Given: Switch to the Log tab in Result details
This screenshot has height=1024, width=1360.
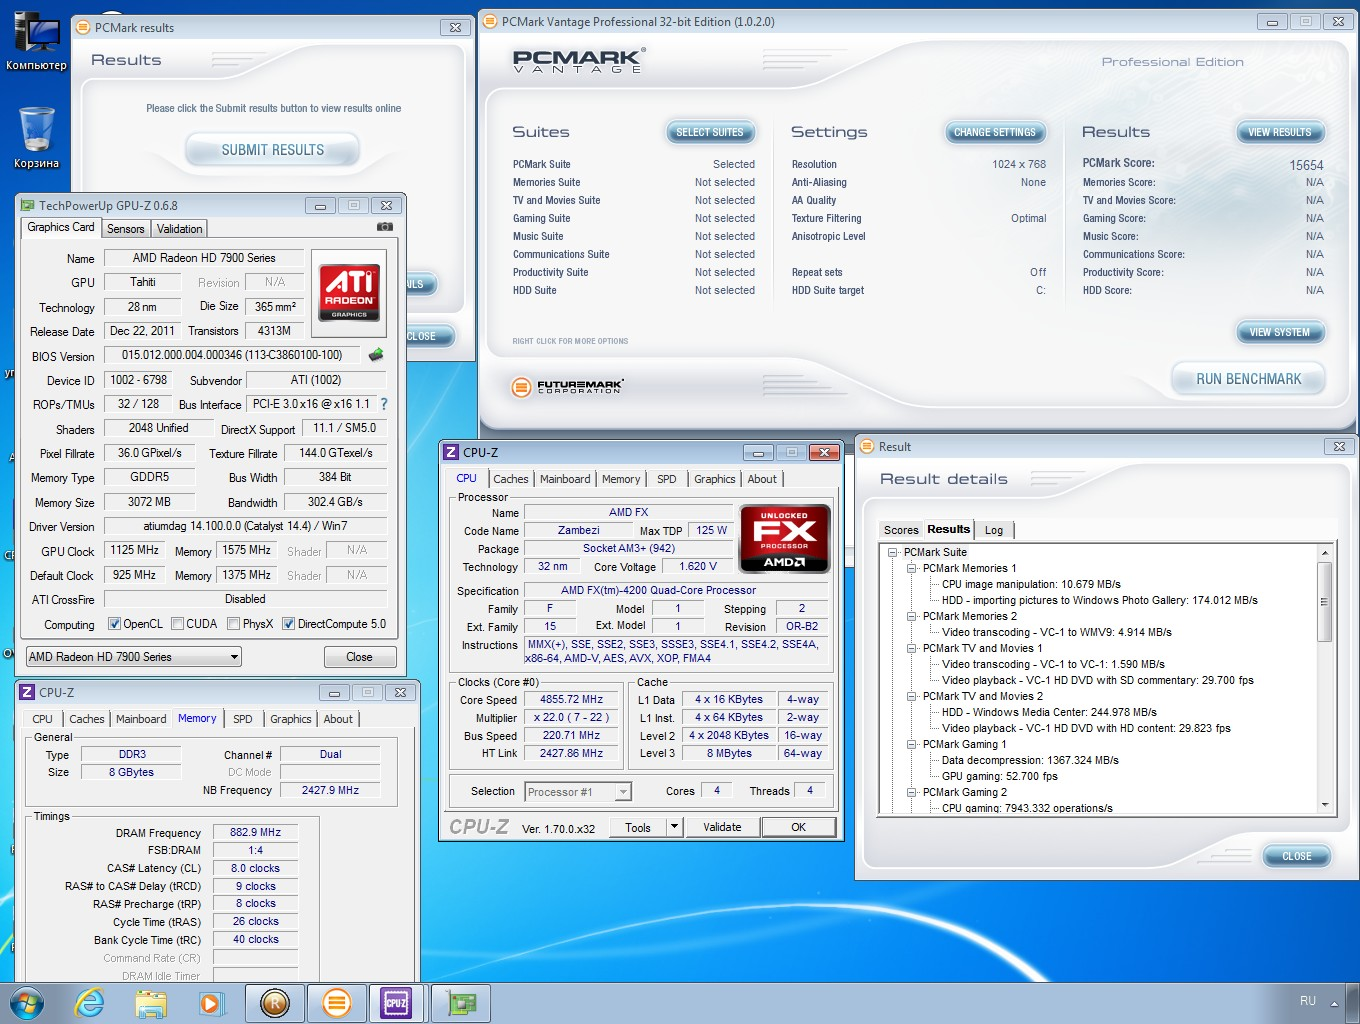Looking at the screenshot, I should (994, 530).
